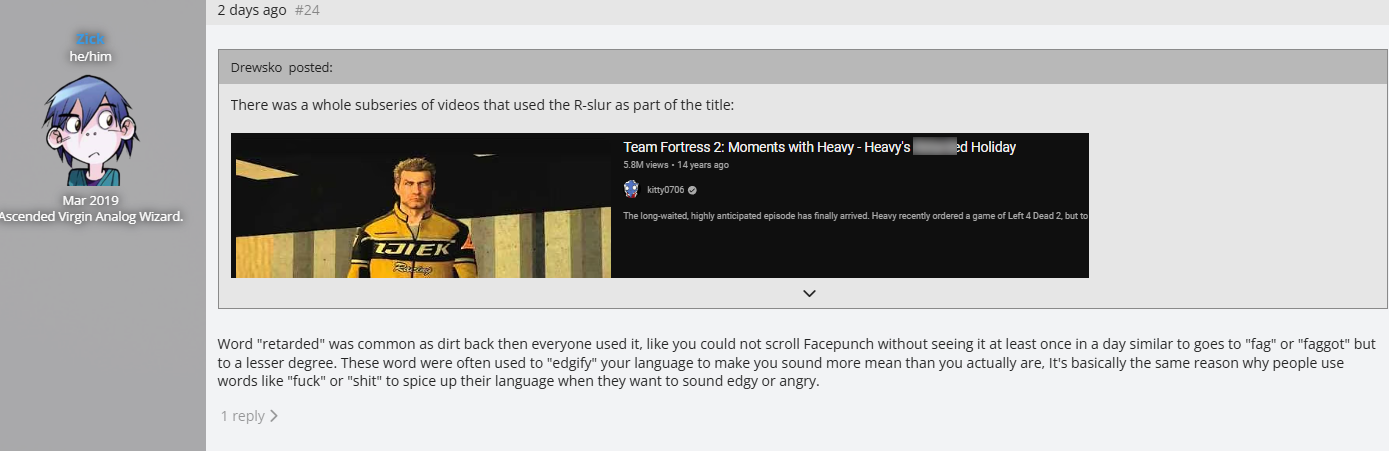This screenshot has width=1389, height=451.
Task: Click the video description starting The long-waited
Action: [x=855, y=215]
